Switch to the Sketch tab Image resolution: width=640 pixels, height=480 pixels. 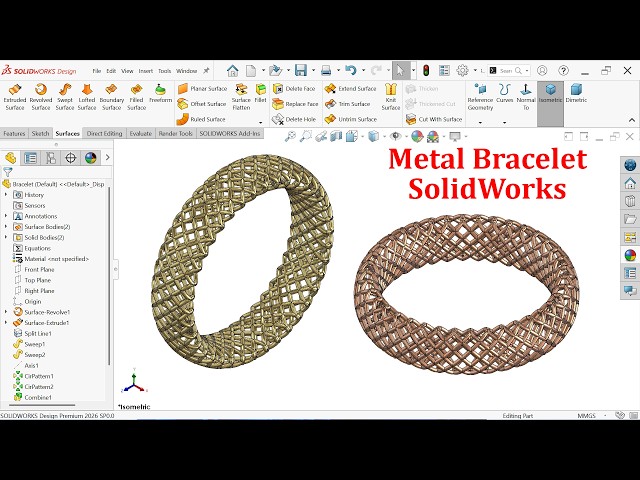click(x=40, y=133)
